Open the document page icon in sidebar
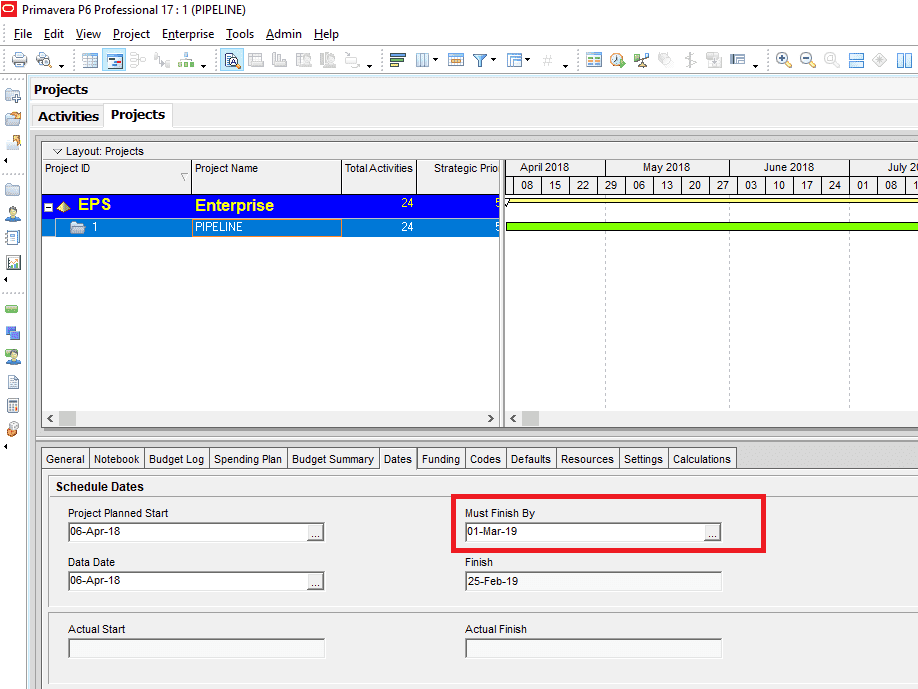 [x=13, y=382]
